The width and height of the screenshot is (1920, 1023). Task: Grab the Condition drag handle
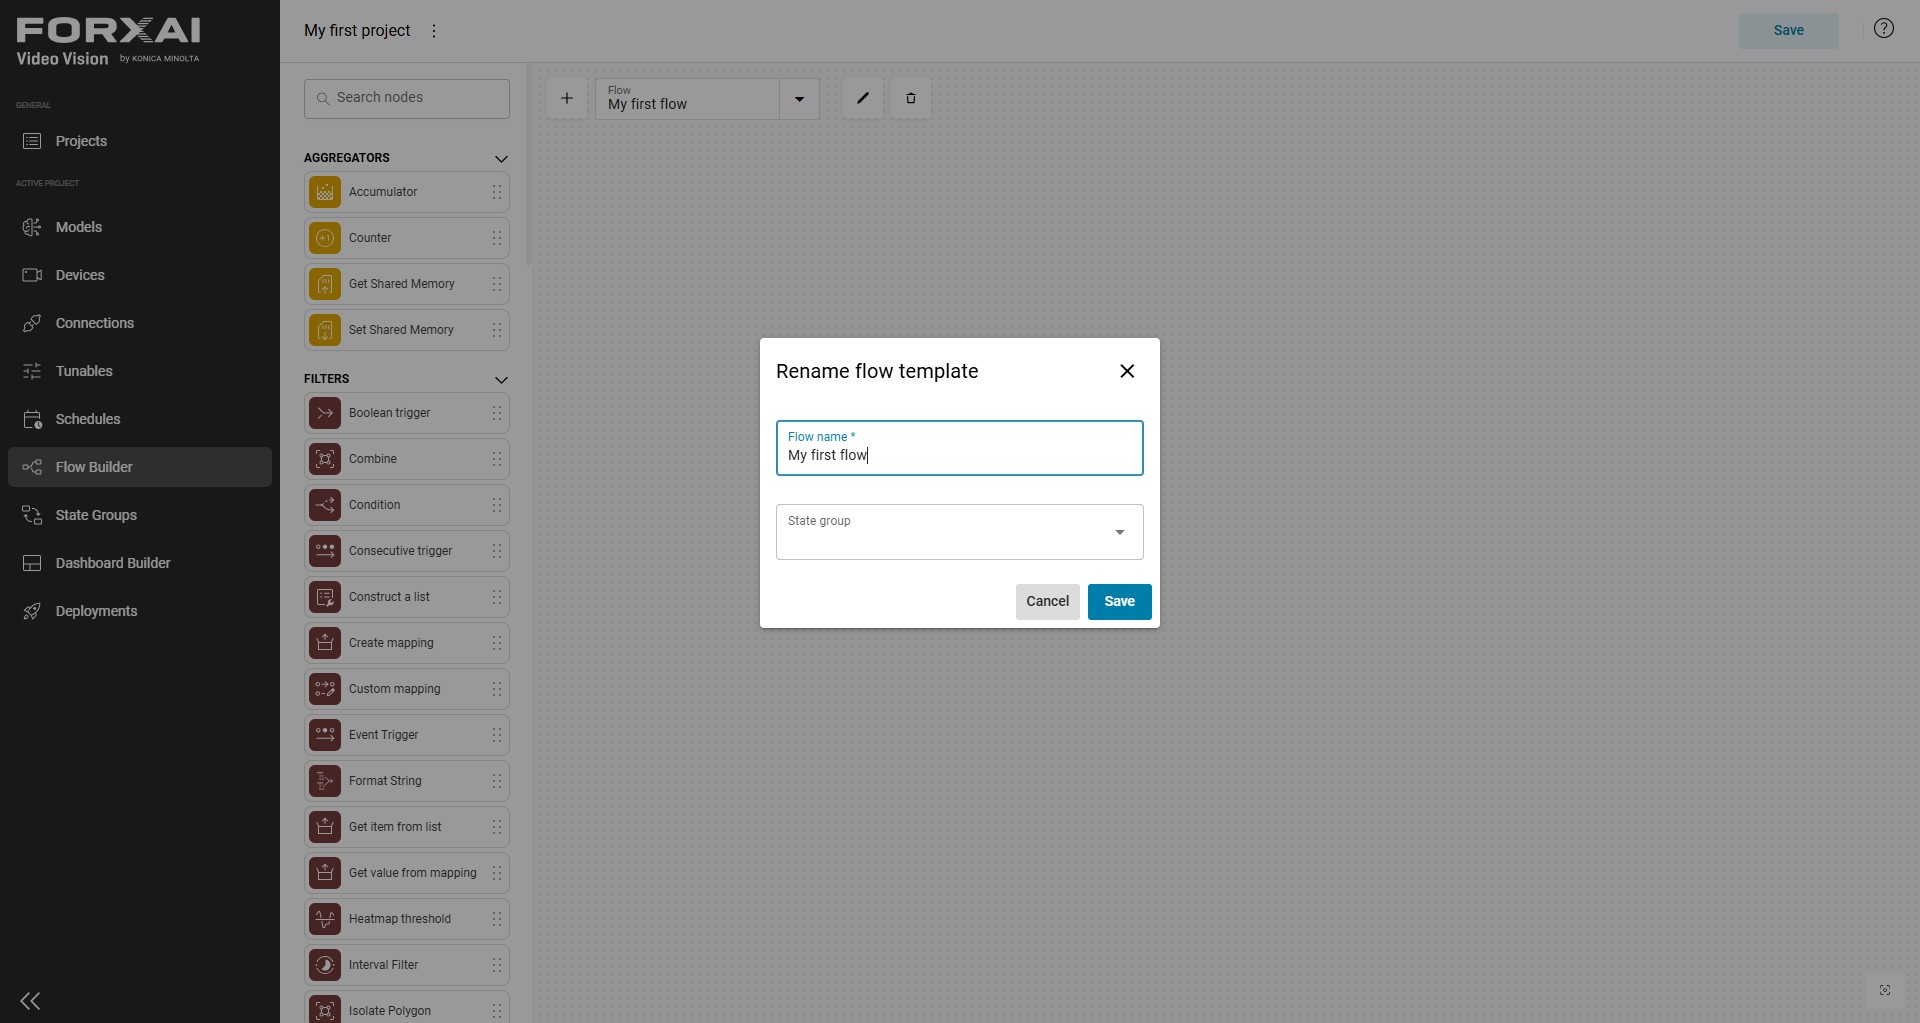pos(497,505)
